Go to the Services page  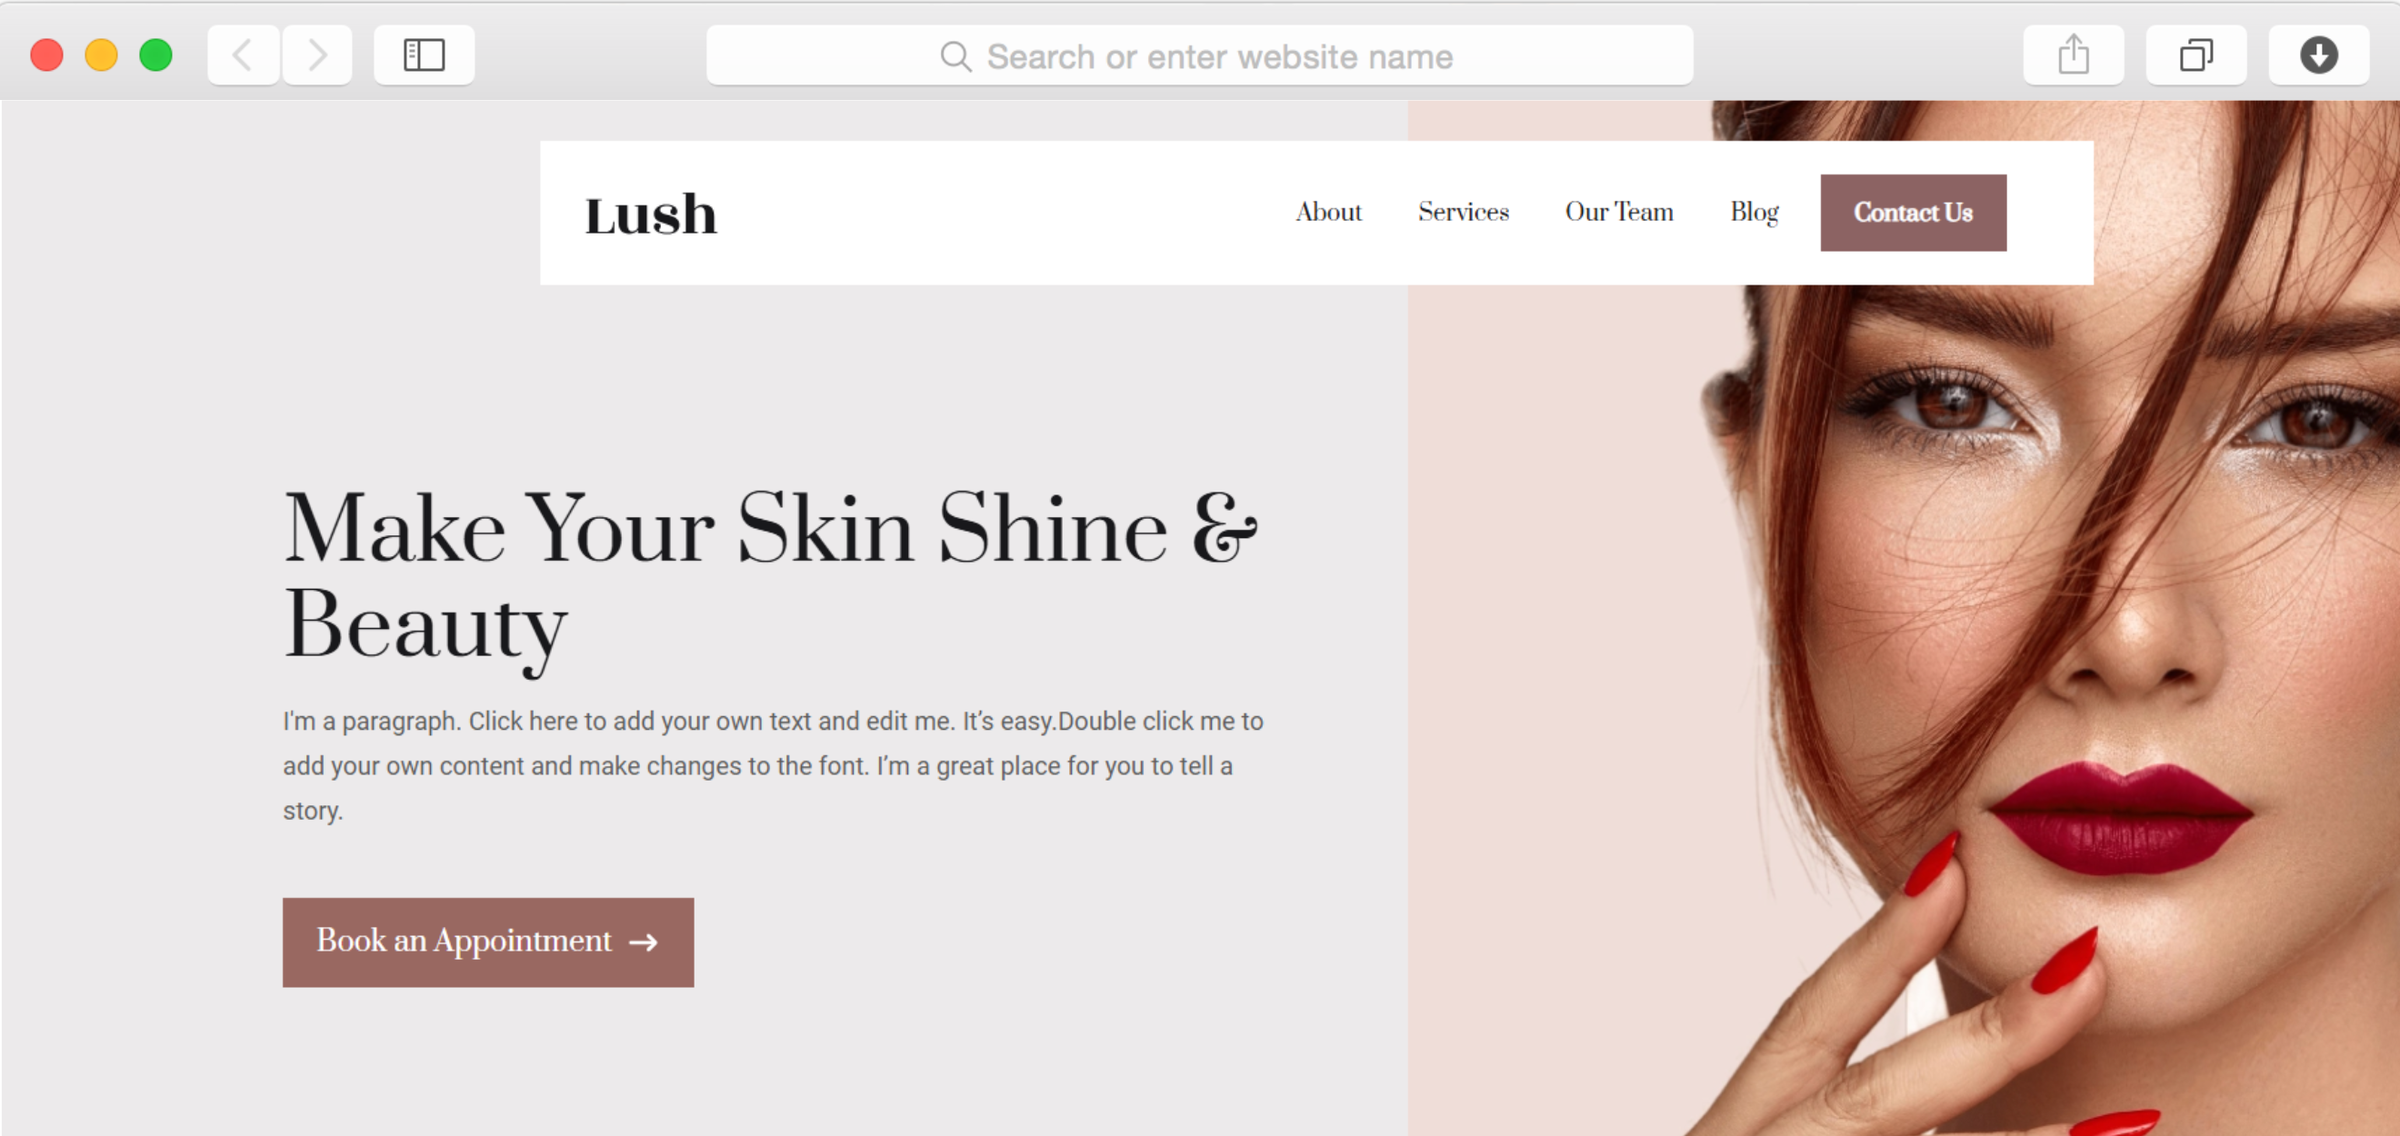[1463, 212]
